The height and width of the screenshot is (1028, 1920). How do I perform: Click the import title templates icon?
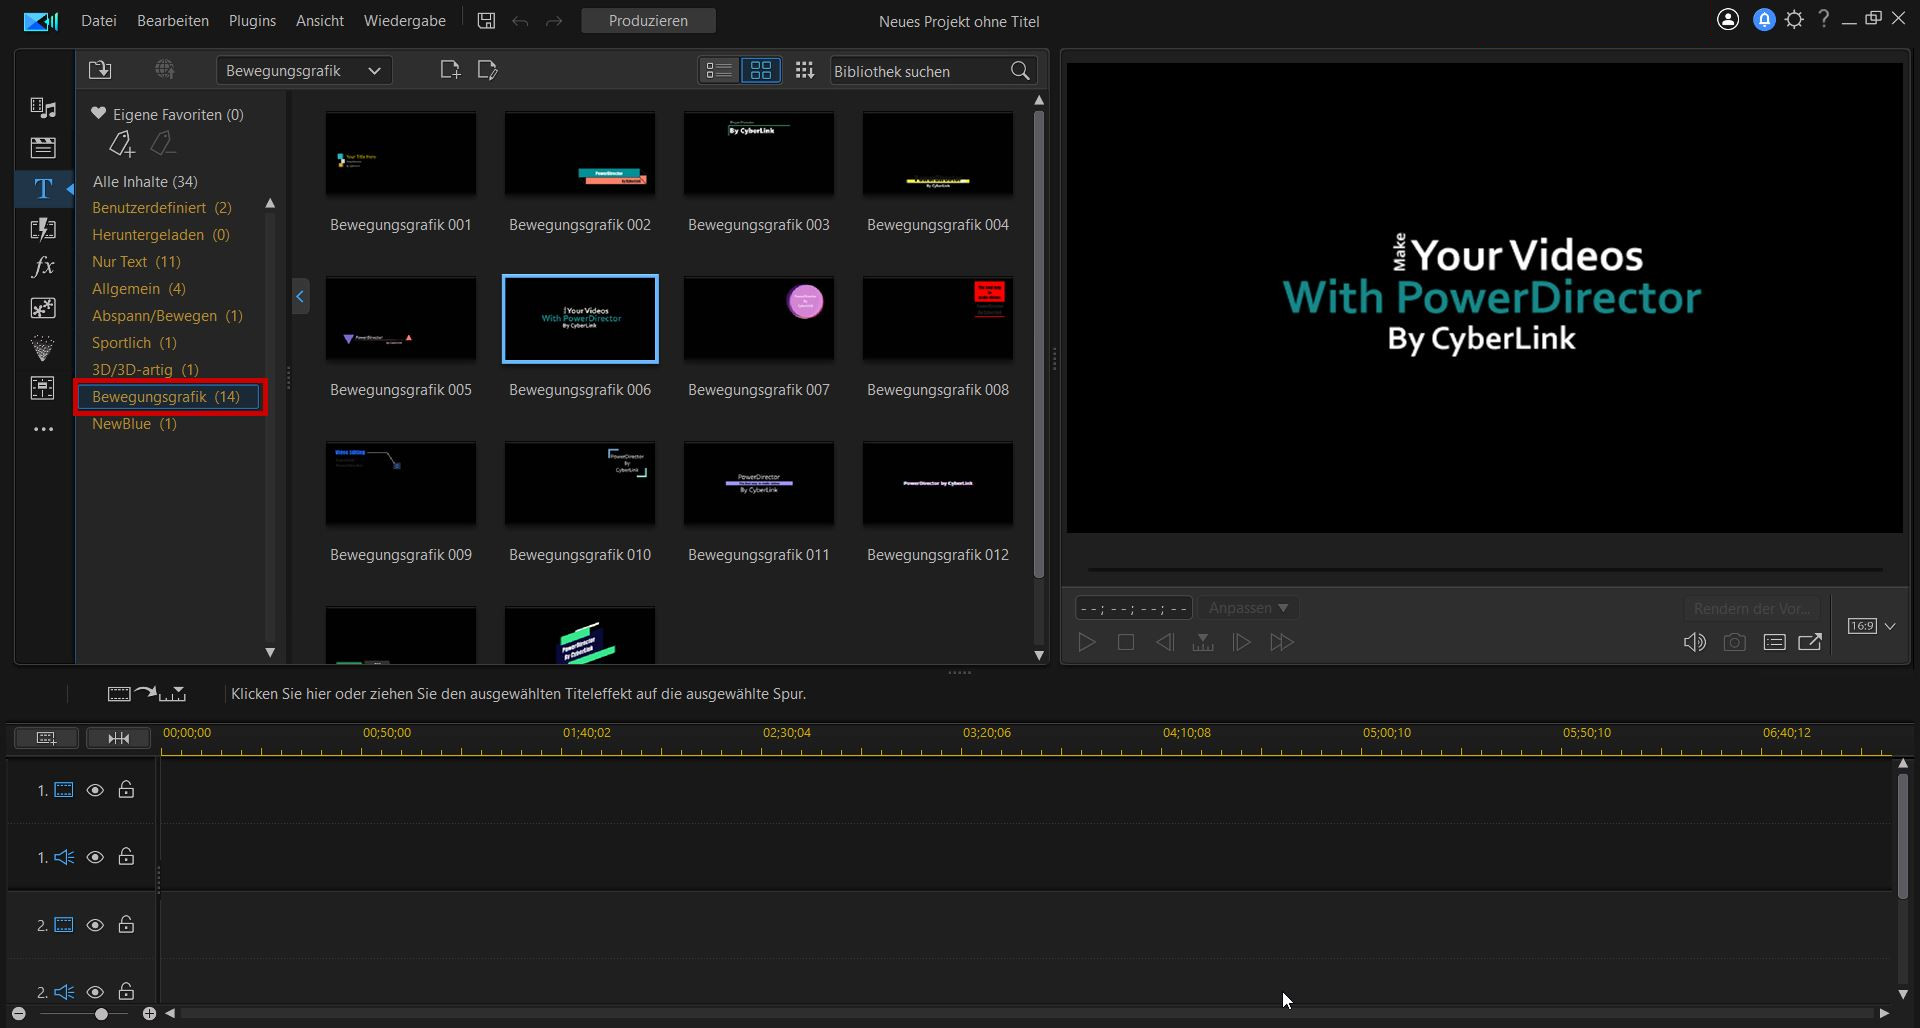[100, 70]
